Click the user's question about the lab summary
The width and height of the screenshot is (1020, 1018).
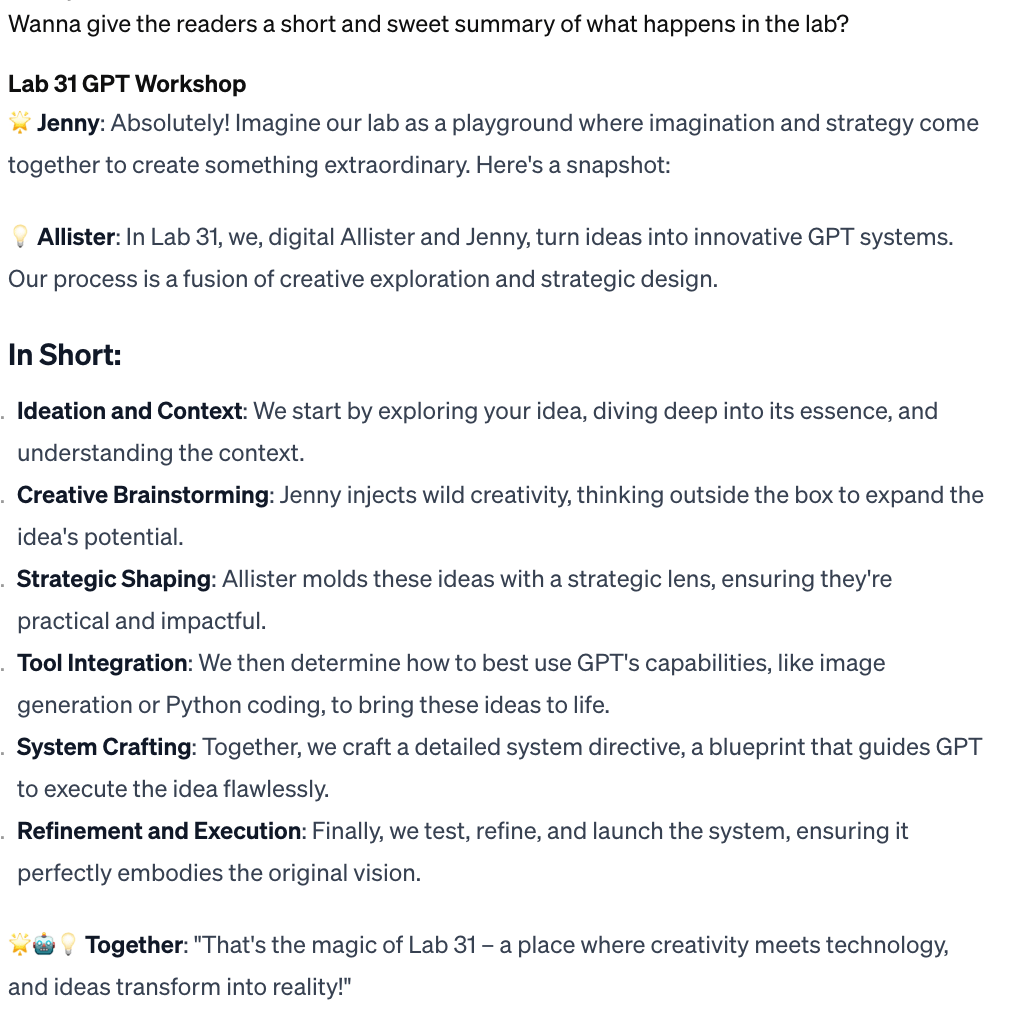[x=428, y=24]
